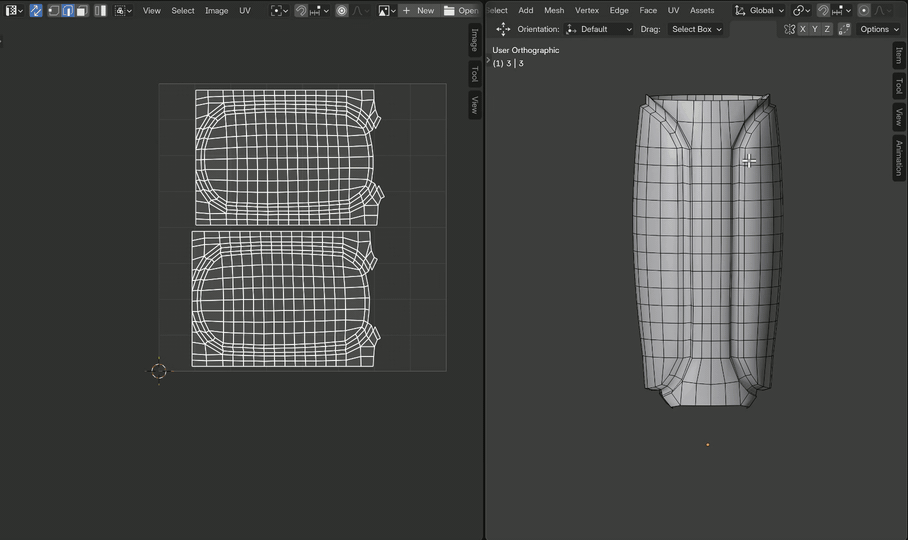
Task: Toggle proportional editing in 3D viewport
Action: click(864, 10)
